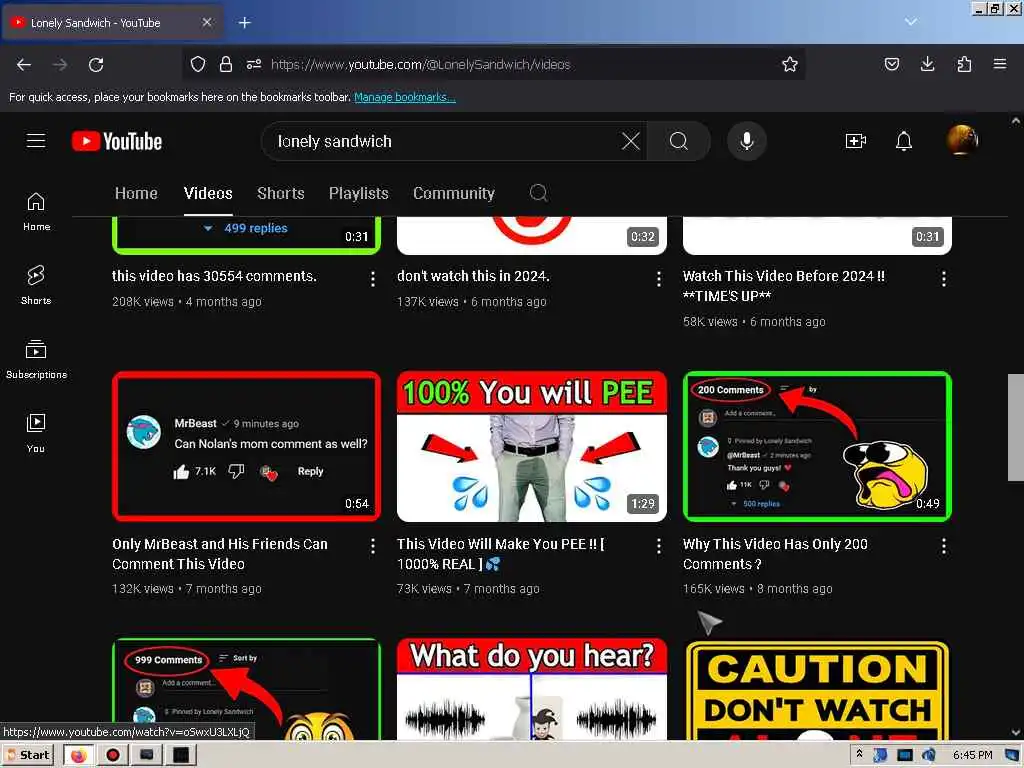Screen dimensions: 1024x768
Task: Open the YouTube hamburger guide menu
Action: [36, 141]
